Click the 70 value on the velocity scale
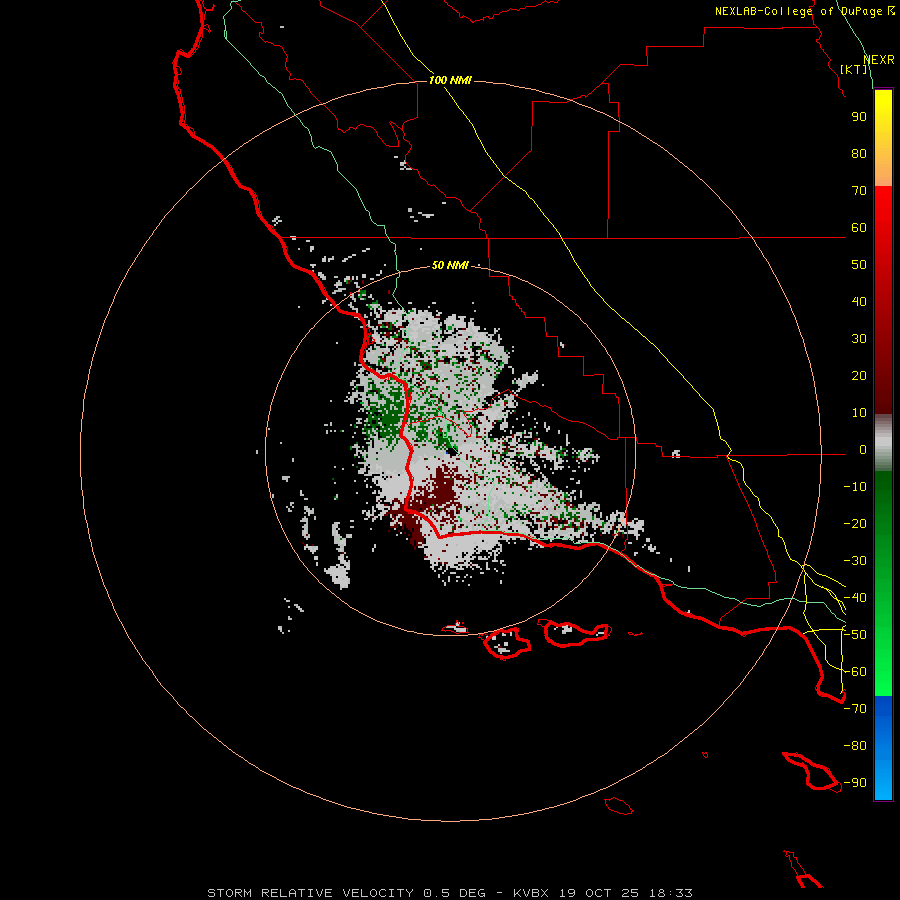 pyautogui.click(x=859, y=191)
